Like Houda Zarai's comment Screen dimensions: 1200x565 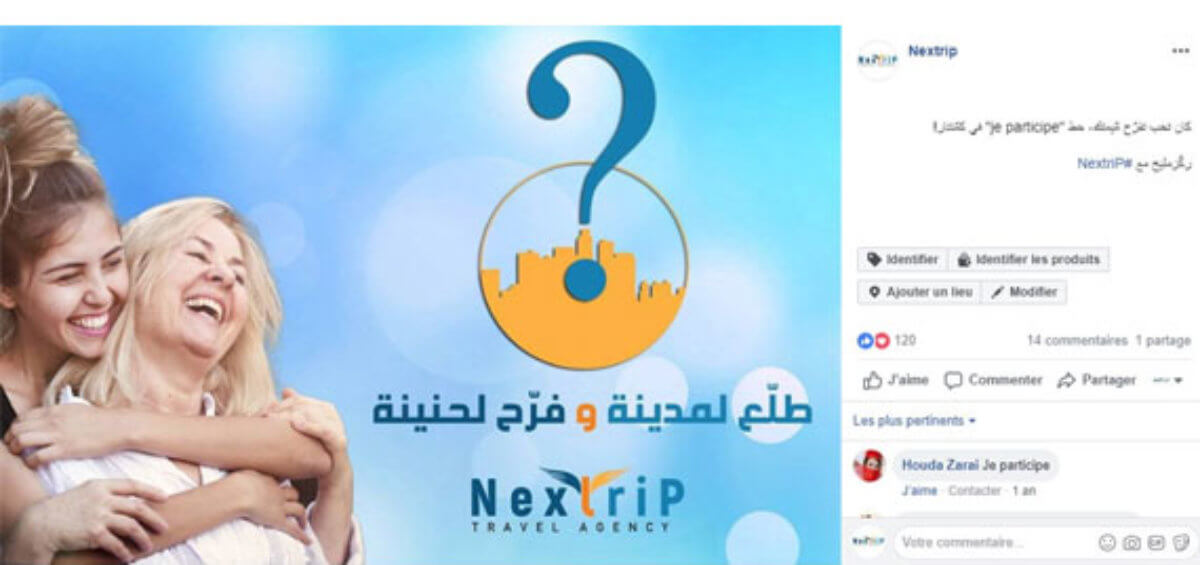click(919, 491)
